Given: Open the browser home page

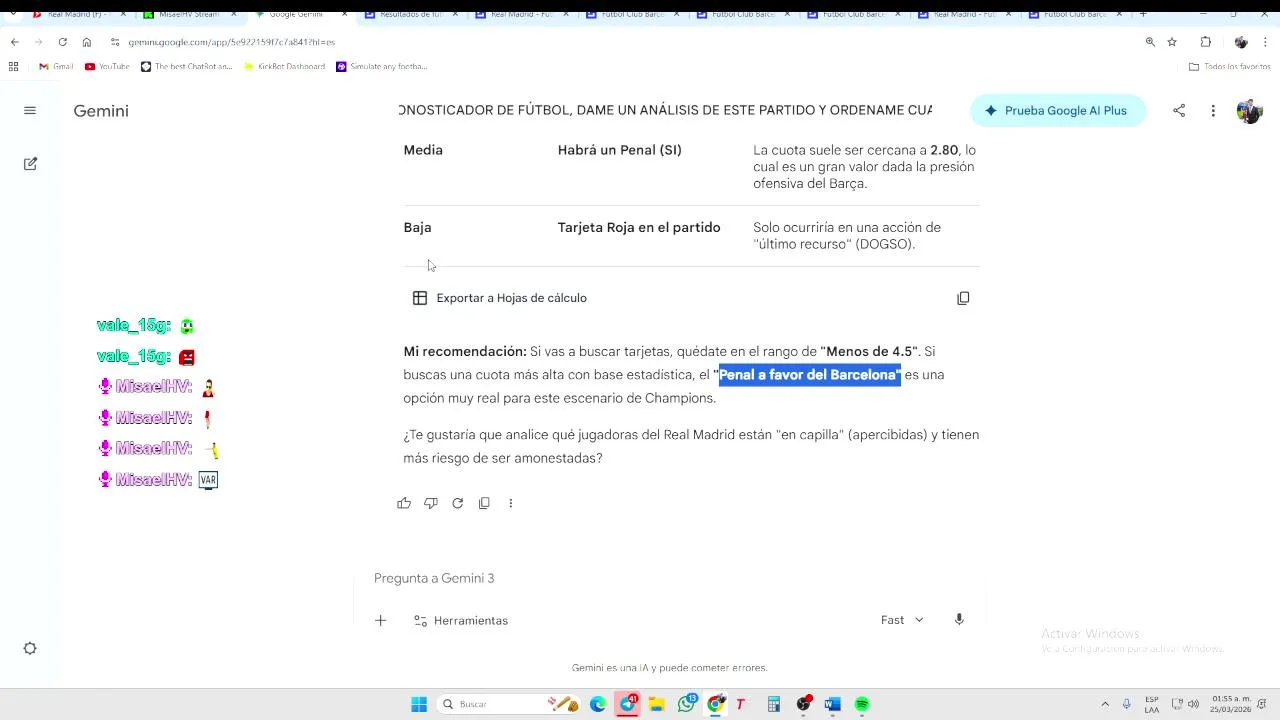Looking at the screenshot, I should tap(87, 42).
